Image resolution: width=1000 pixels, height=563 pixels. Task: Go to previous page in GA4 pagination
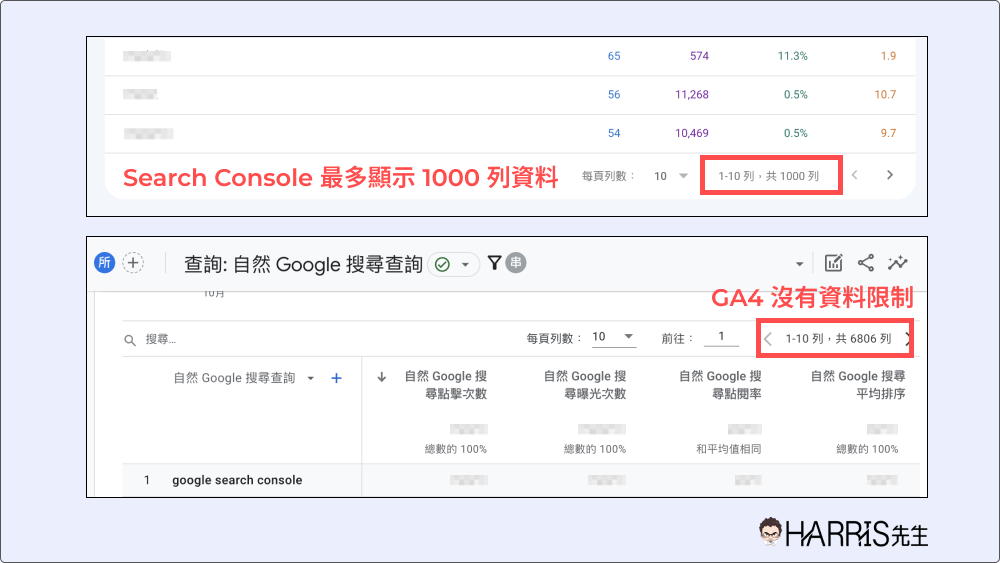click(768, 339)
